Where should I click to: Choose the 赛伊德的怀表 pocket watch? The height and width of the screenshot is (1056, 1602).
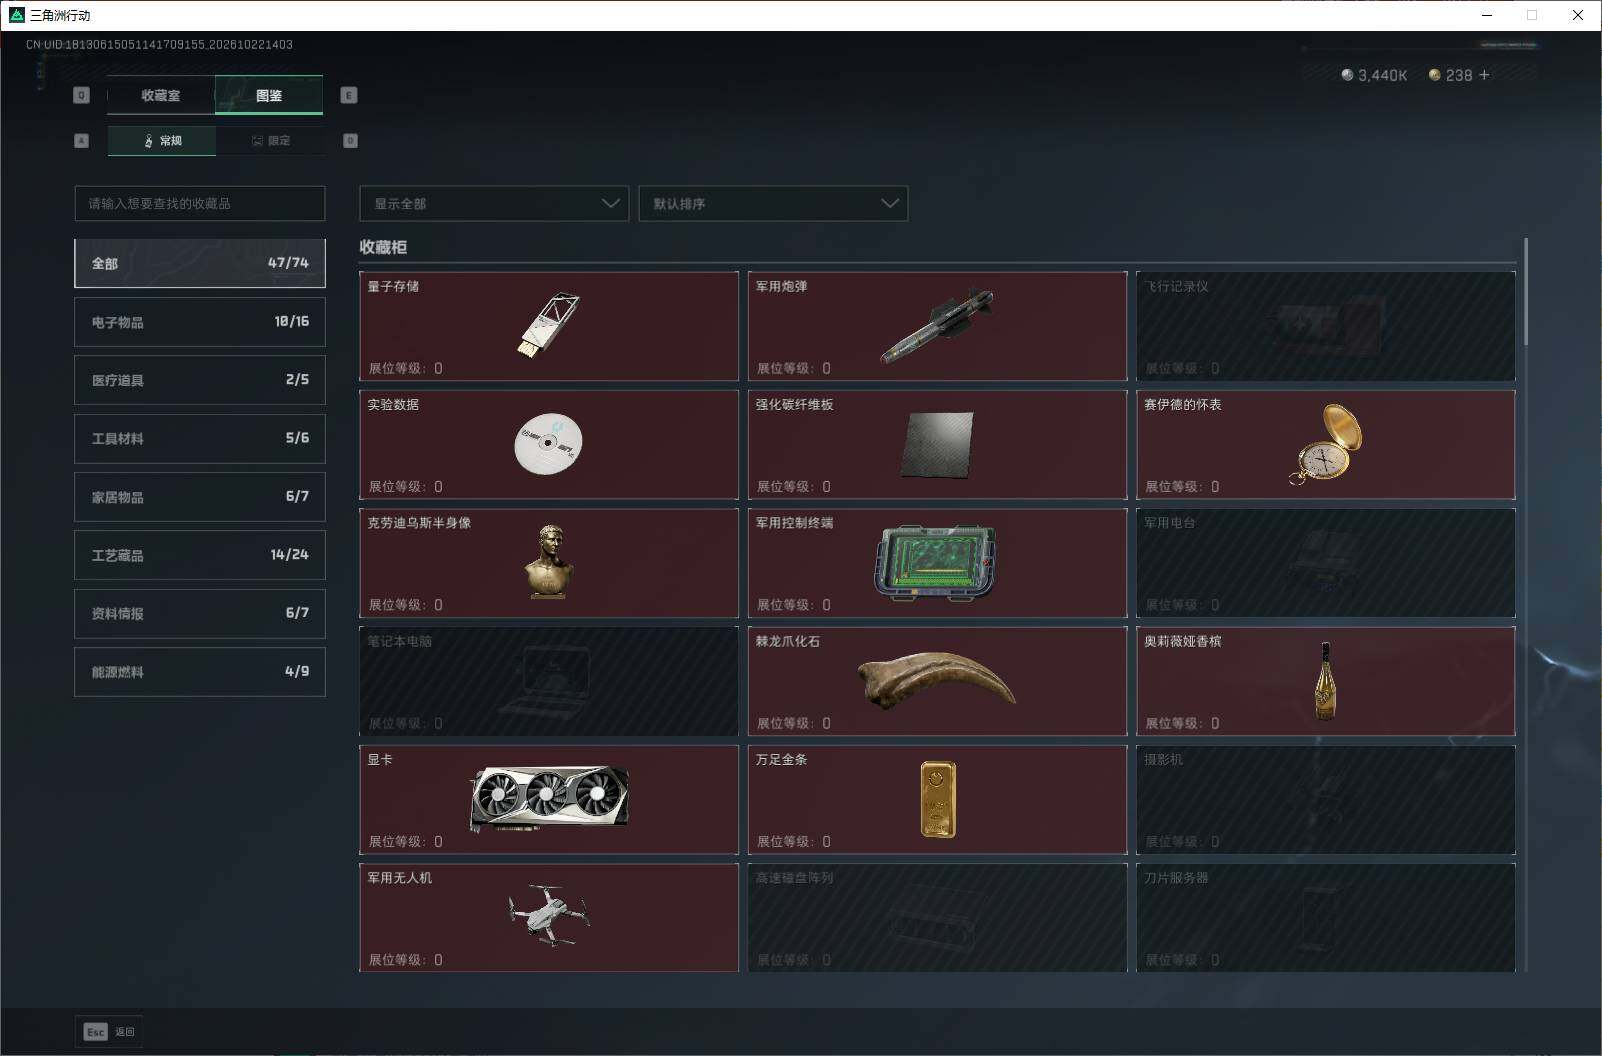(x=1326, y=444)
